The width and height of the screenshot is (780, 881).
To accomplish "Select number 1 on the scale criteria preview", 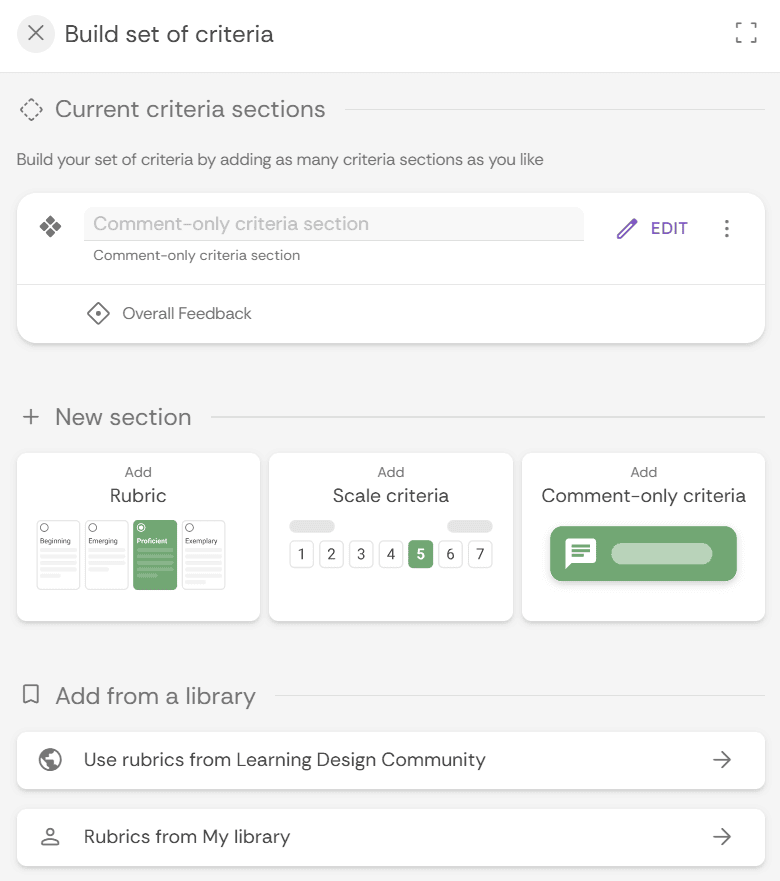I will coord(301,554).
